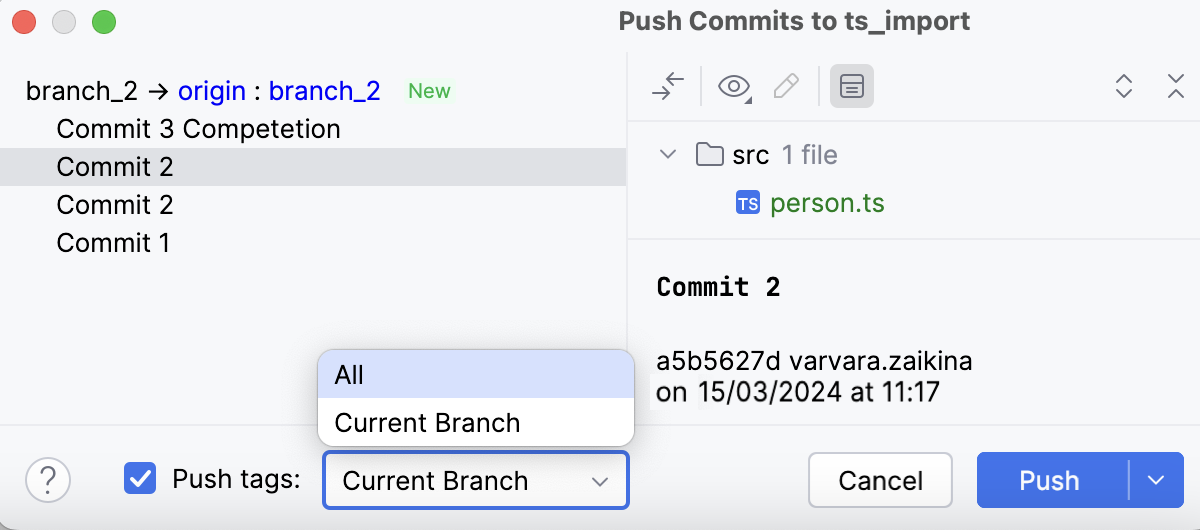Choose Current Branch from the dropdown list
Viewport: 1200px width, 530px height.
coord(475,422)
